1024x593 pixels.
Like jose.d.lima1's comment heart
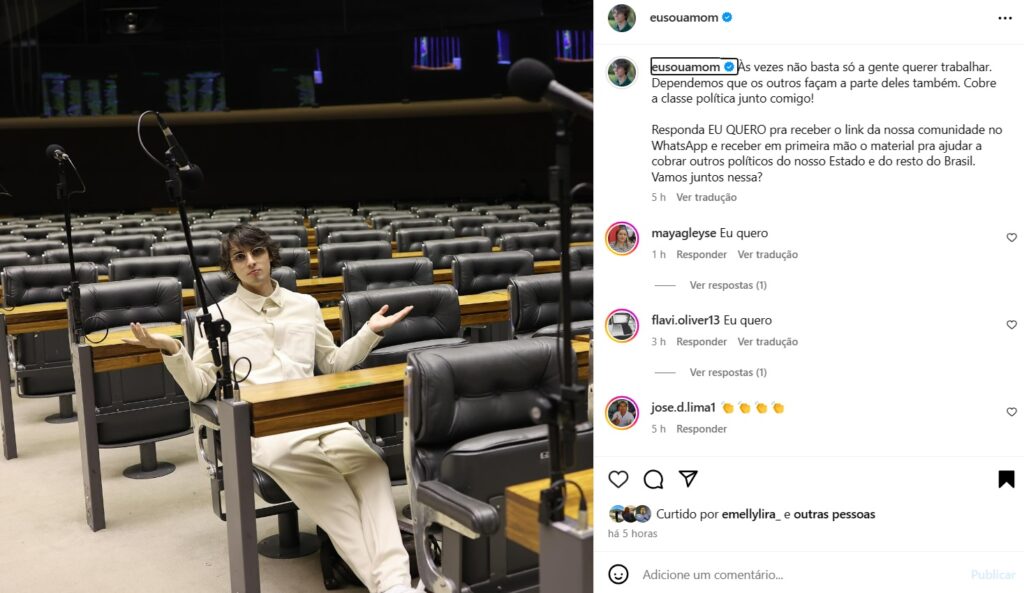pyautogui.click(x=1012, y=412)
